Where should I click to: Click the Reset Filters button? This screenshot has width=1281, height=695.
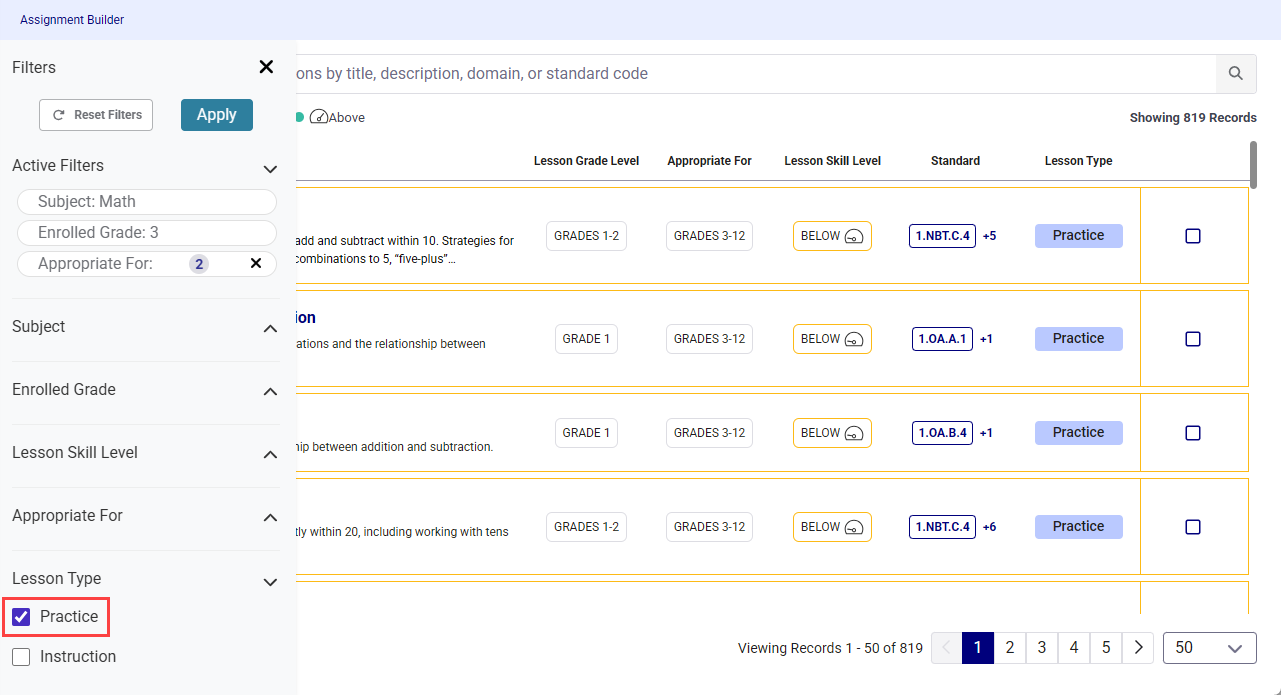(x=96, y=115)
